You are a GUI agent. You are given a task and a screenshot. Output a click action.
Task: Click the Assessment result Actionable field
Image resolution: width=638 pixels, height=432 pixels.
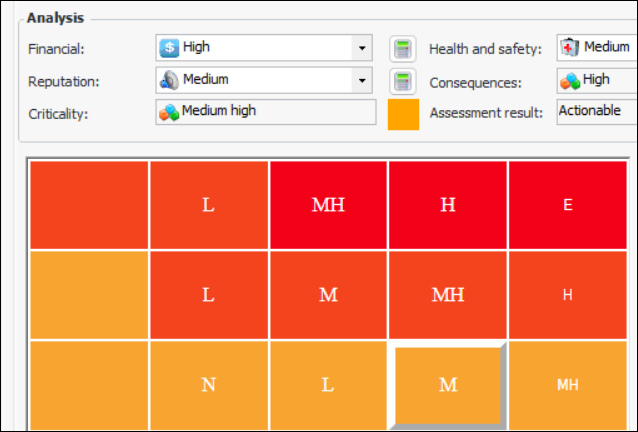click(595, 111)
